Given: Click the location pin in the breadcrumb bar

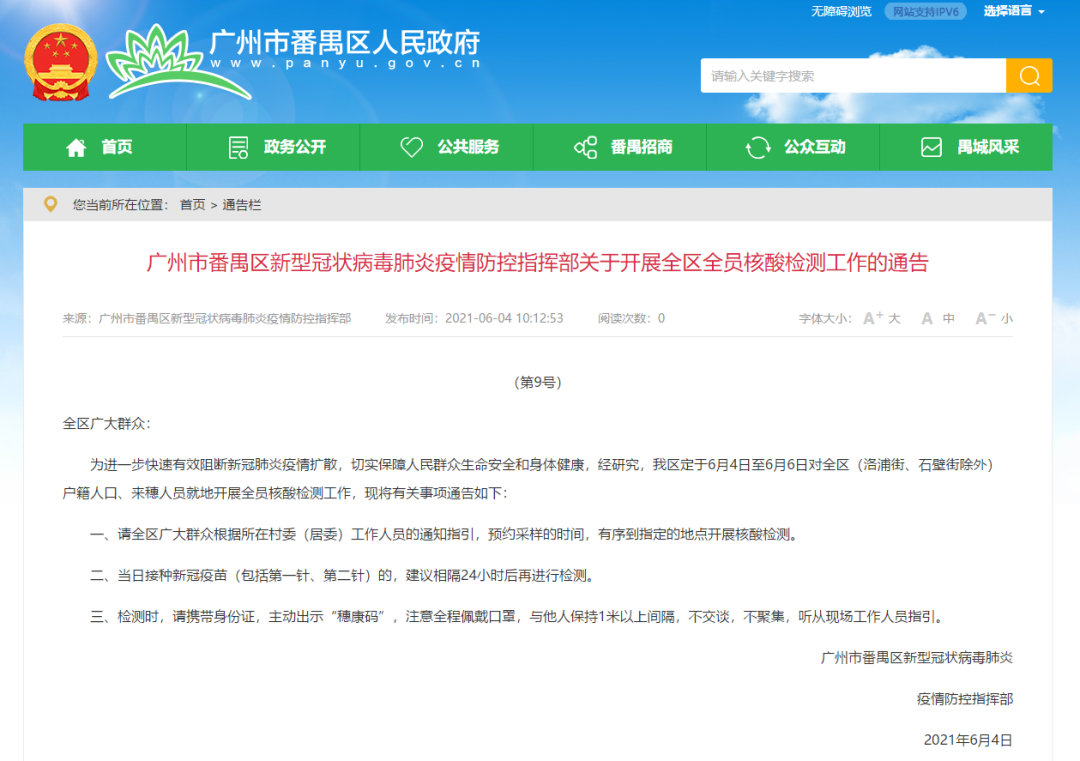Looking at the screenshot, I should coord(50,205).
